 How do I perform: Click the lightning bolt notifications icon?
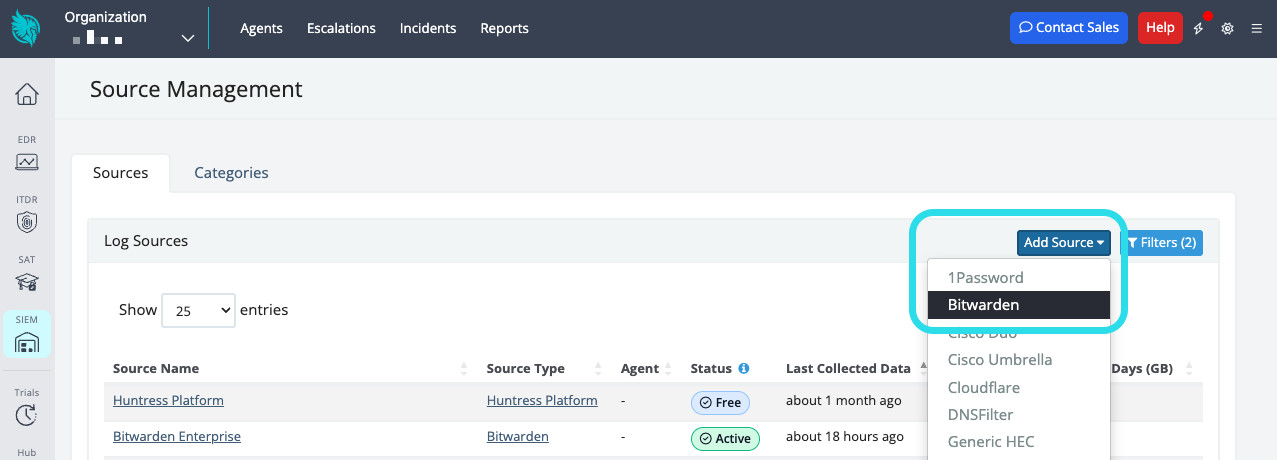(x=1199, y=28)
